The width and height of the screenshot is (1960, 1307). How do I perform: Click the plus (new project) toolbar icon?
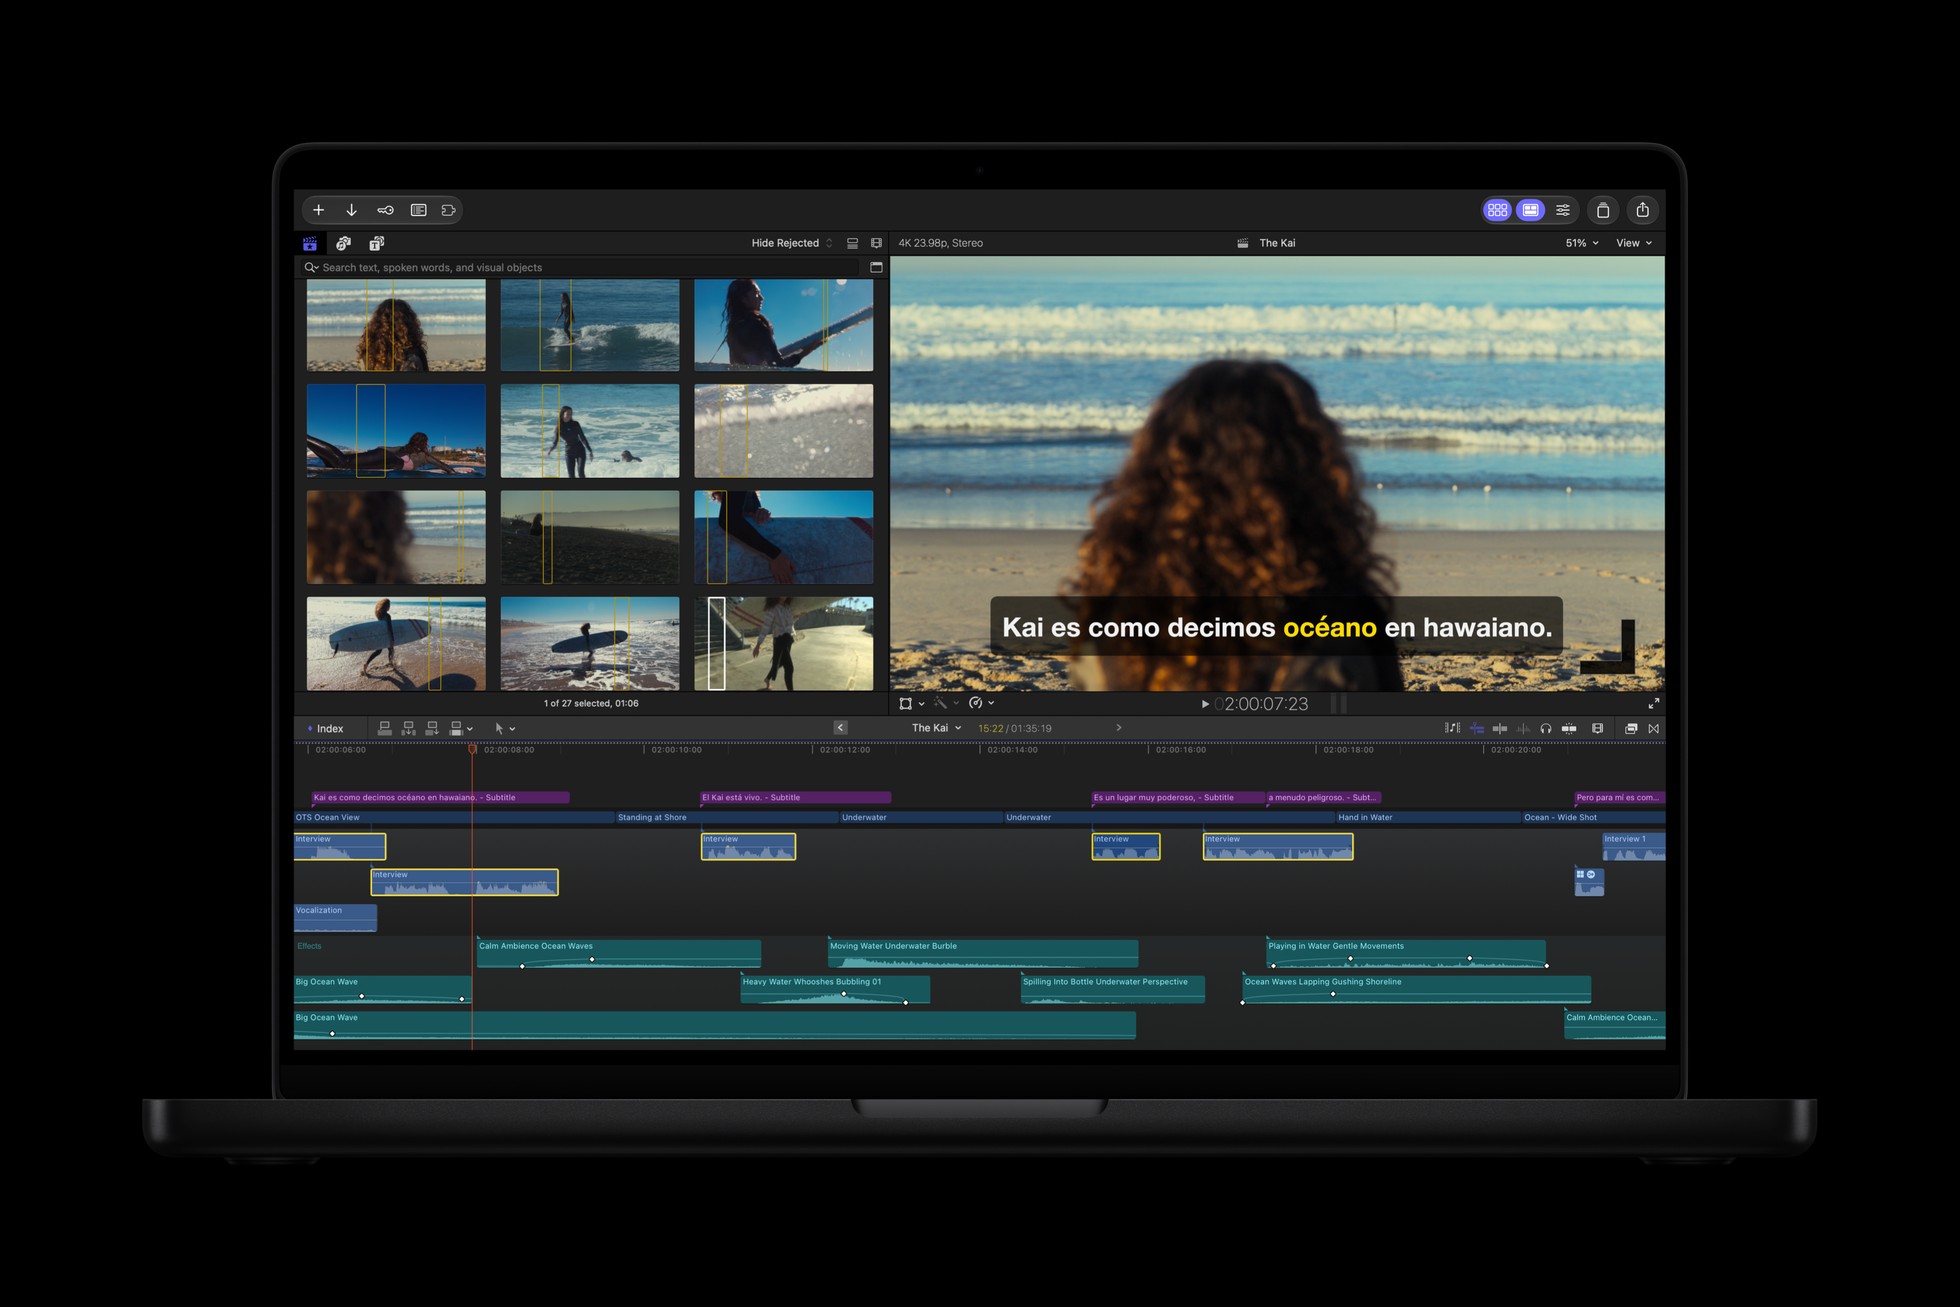318,210
